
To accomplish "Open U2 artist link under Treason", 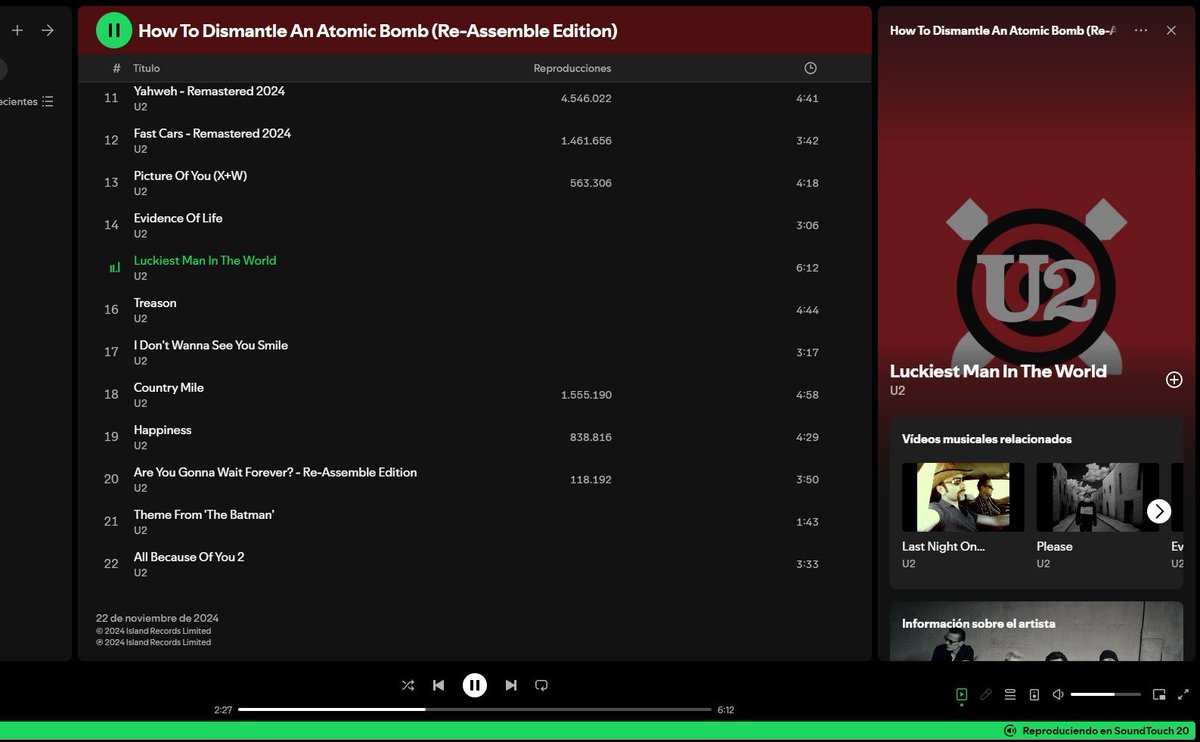I will pyautogui.click(x=141, y=319).
